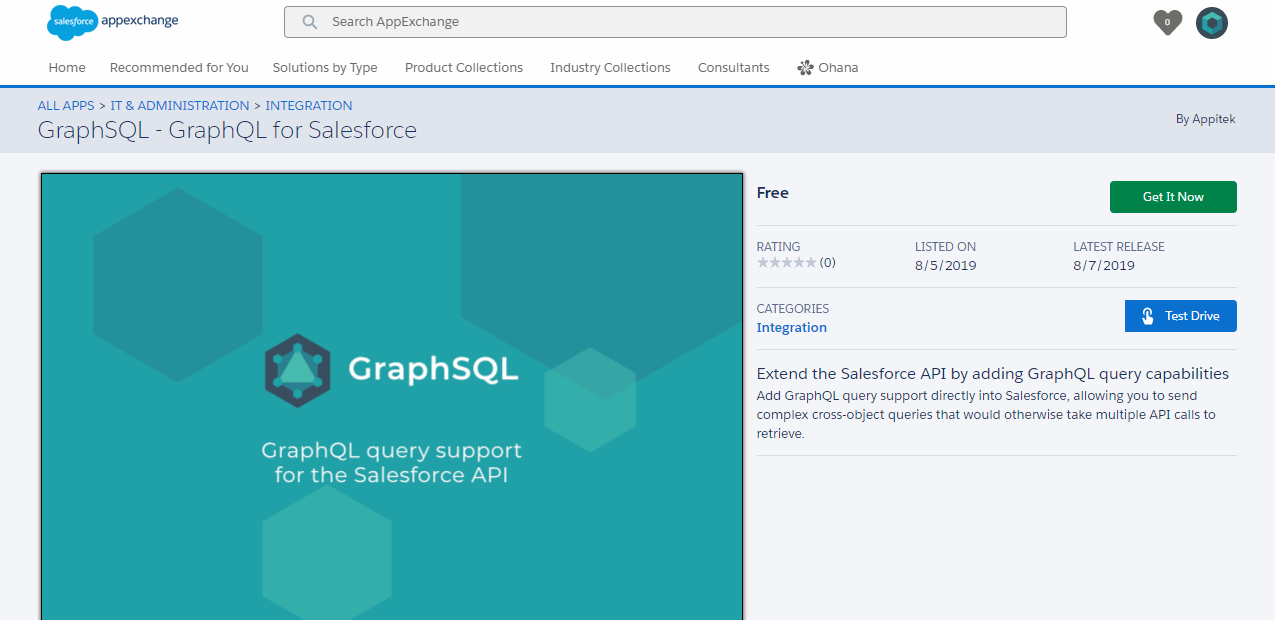Navigate to IT & ADMINISTRATION breadcrumb
This screenshot has height=620, width=1275.
pyautogui.click(x=180, y=105)
